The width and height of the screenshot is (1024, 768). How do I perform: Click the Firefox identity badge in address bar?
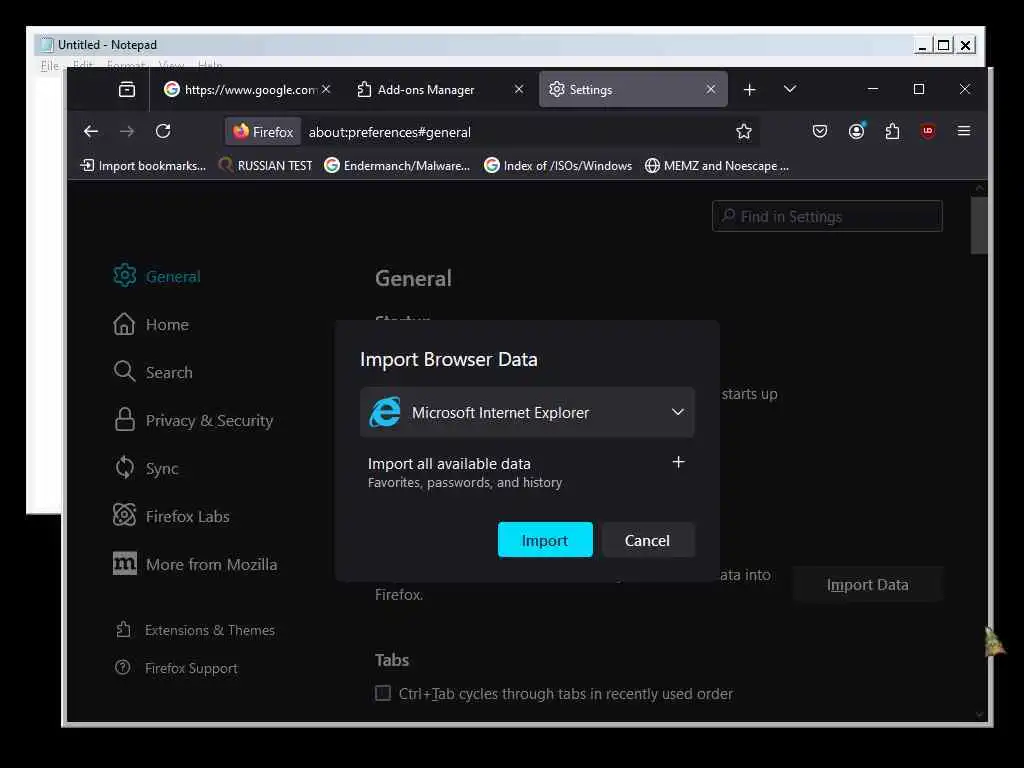click(263, 132)
